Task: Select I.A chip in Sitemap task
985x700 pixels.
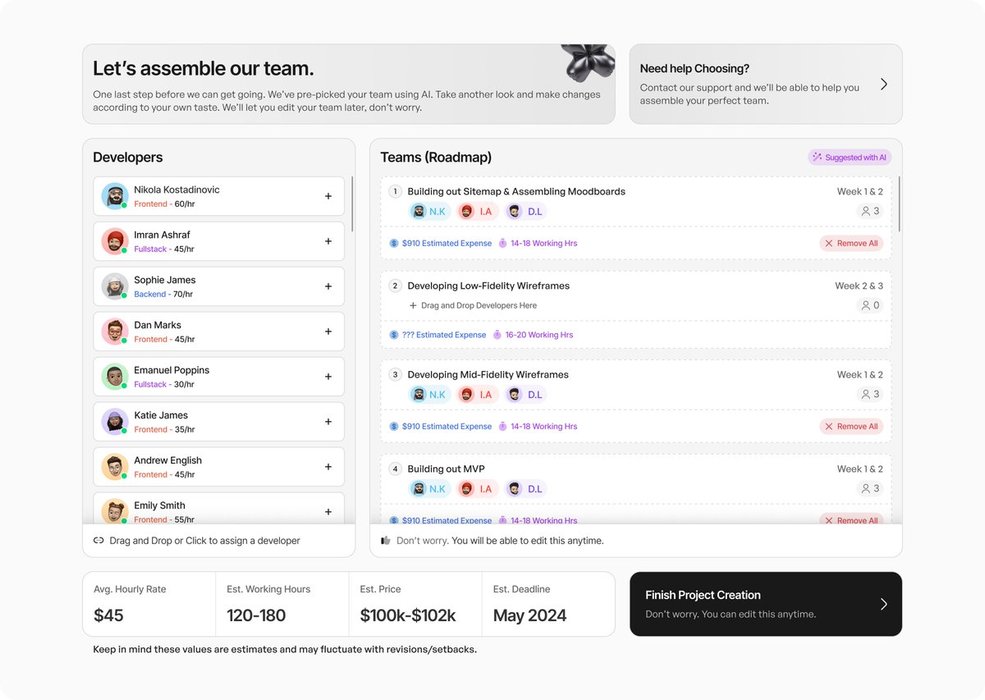Action: pyautogui.click(x=476, y=211)
